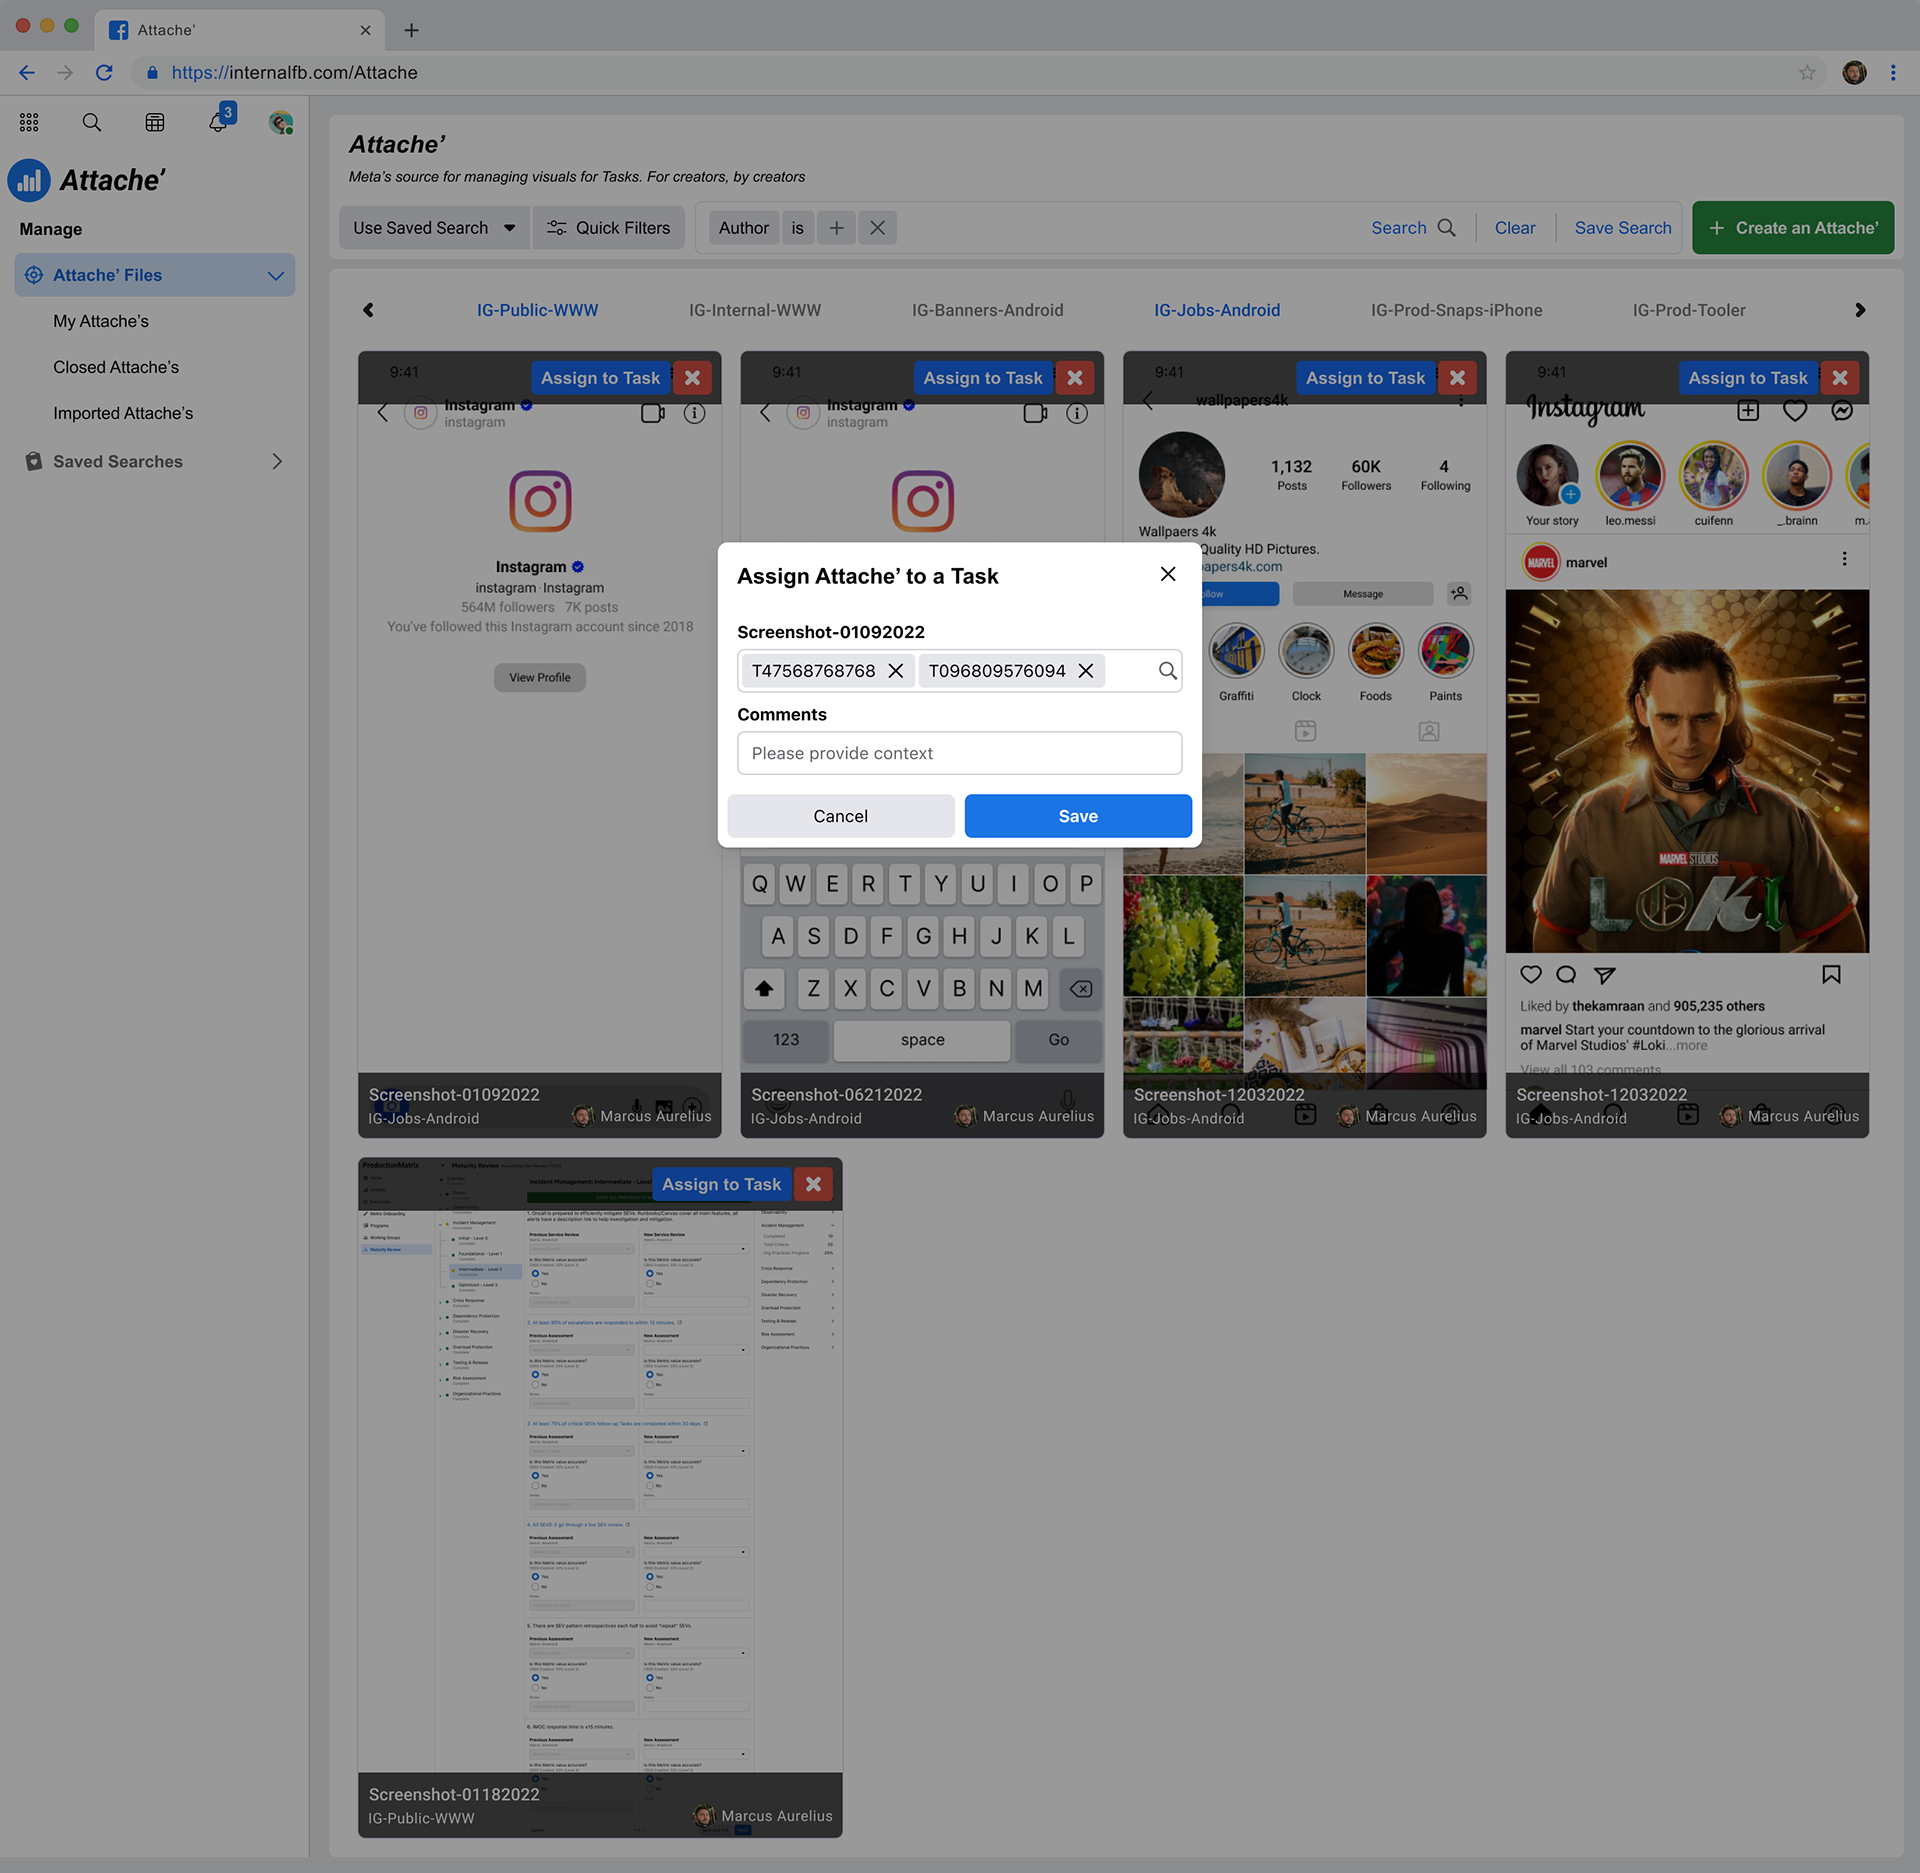Collapse the Attache' Files section

[276, 275]
